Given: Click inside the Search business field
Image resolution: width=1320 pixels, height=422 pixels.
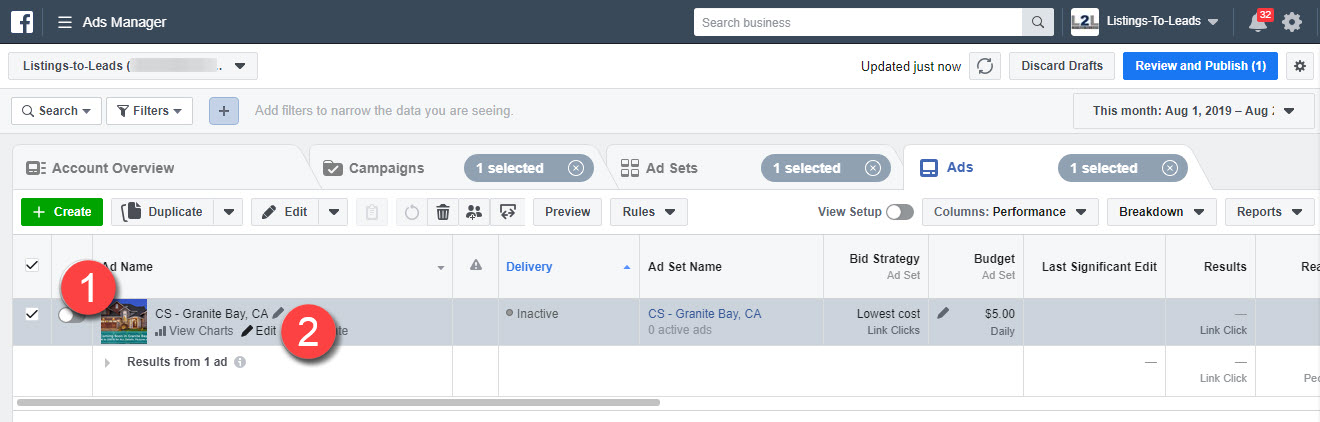Looking at the screenshot, I should pos(858,22).
